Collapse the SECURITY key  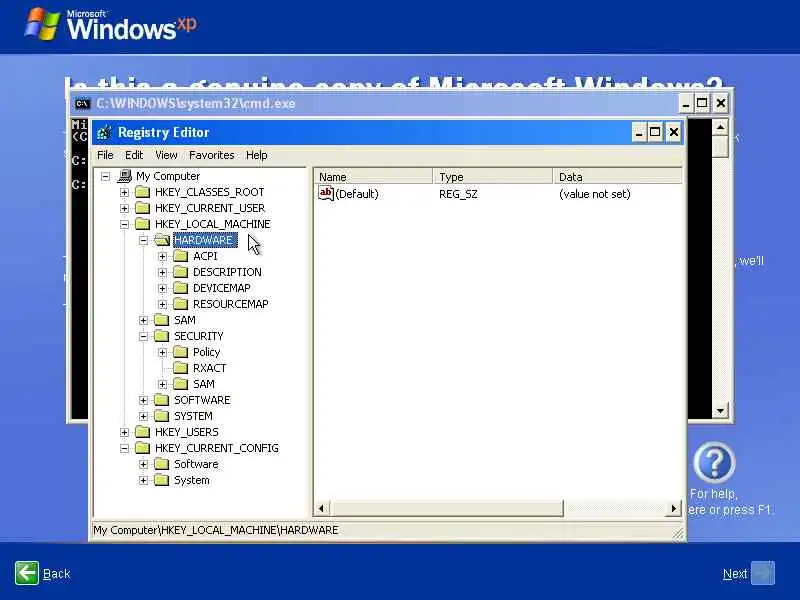[x=143, y=336]
